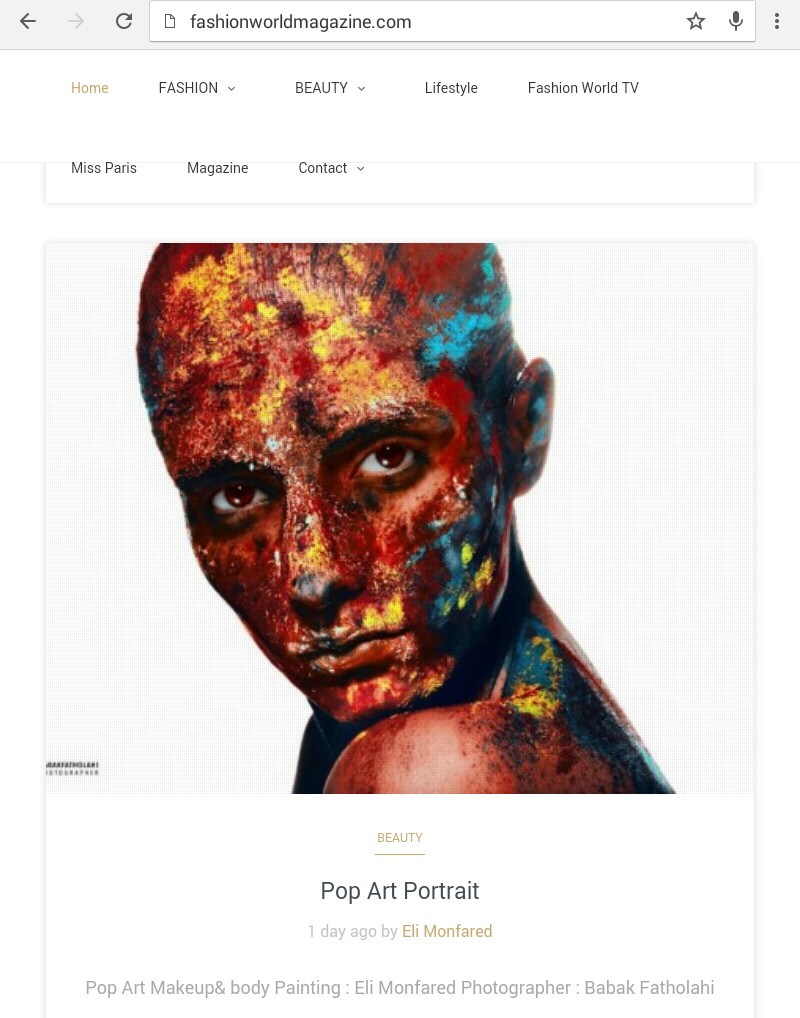This screenshot has width=800, height=1018.
Task: Open the Pop Art Portrait article title
Action: pyautogui.click(x=400, y=891)
